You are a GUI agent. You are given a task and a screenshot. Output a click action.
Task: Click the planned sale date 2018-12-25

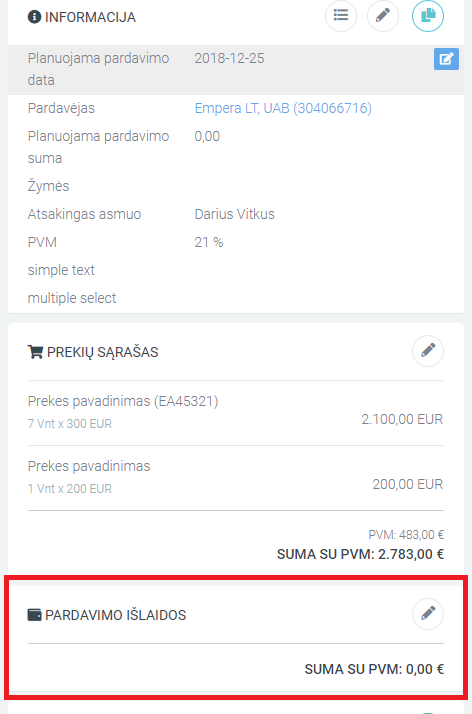point(229,58)
